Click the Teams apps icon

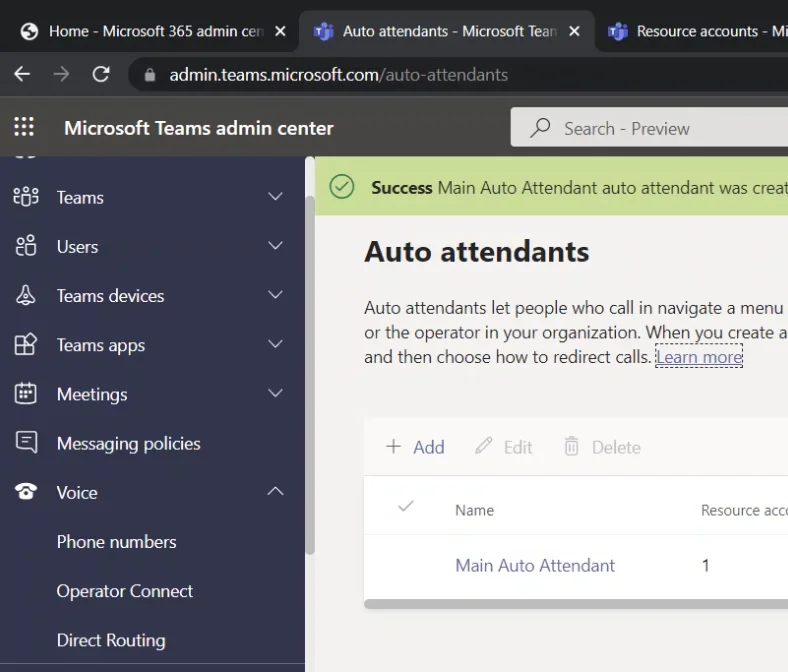point(26,345)
